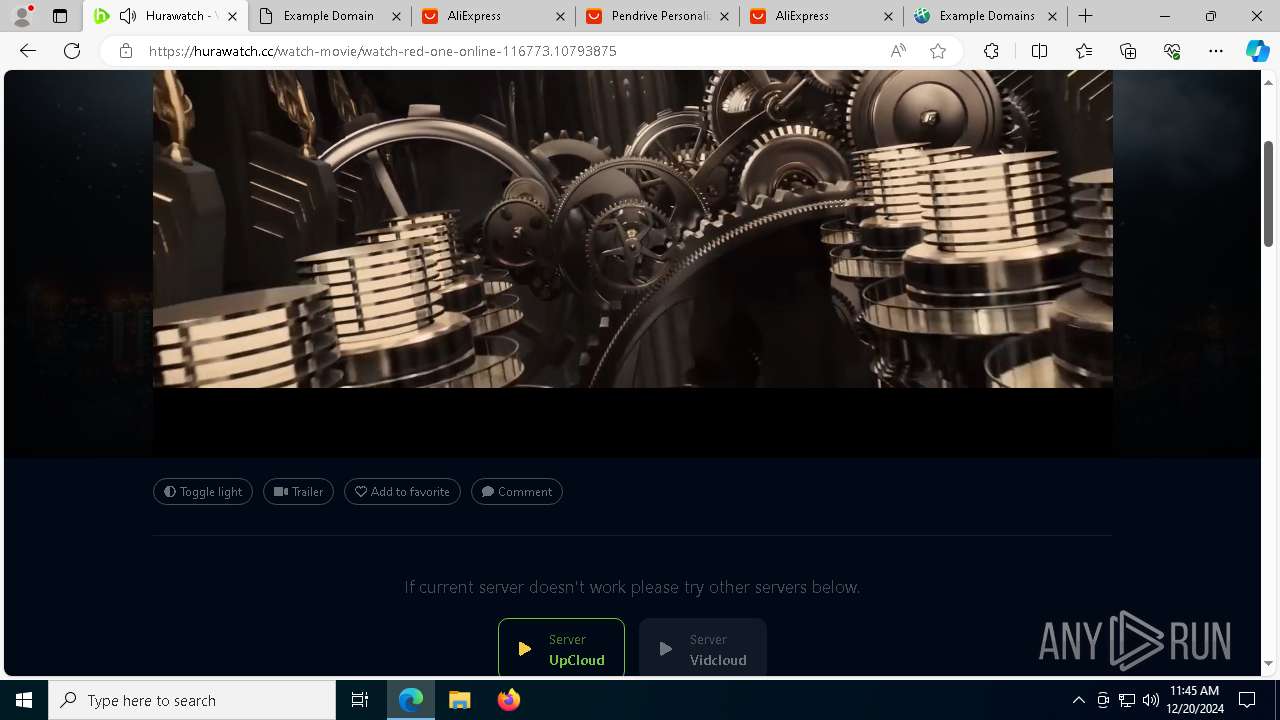Switch to the Example Domains tab

point(985,16)
